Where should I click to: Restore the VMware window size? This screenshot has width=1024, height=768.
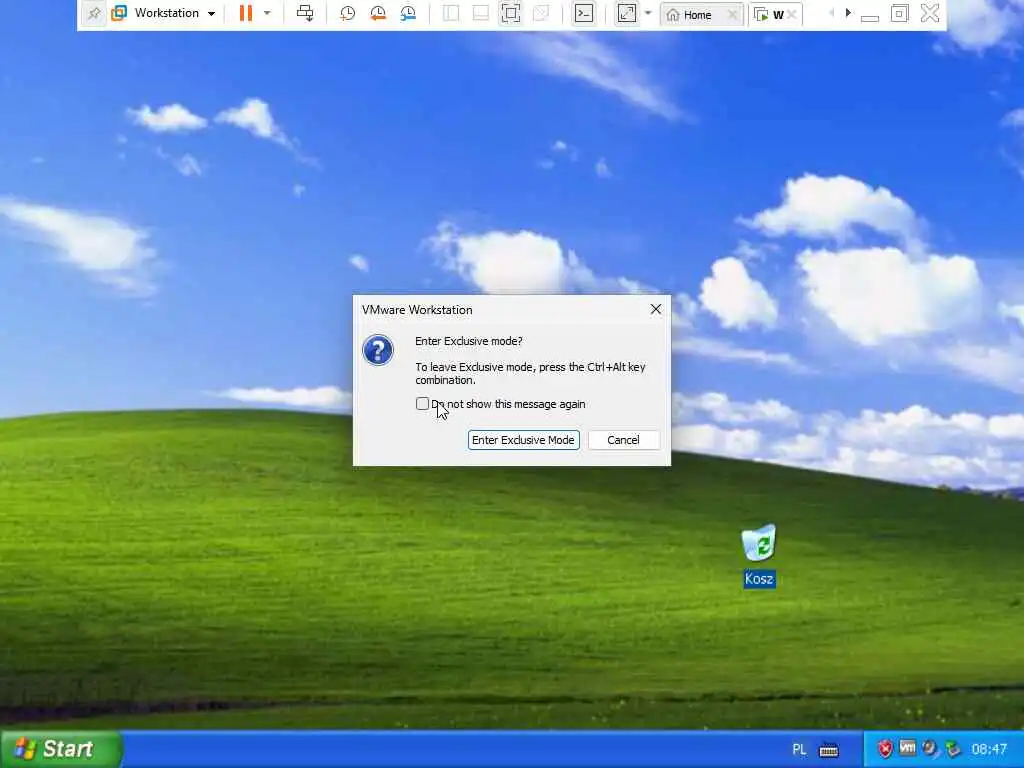(x=899, y=13)
